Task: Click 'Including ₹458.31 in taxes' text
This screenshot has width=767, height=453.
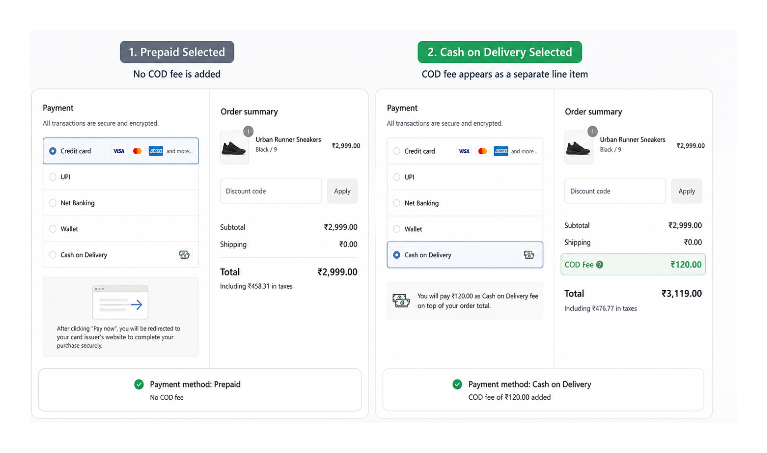Action: tap(256, 286)
